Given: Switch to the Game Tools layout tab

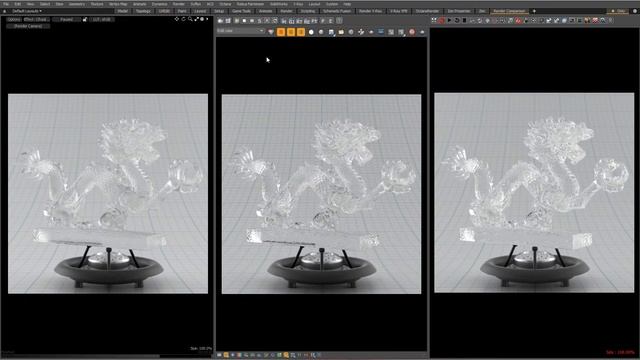Looking at the screenshot, I should 241,11.
